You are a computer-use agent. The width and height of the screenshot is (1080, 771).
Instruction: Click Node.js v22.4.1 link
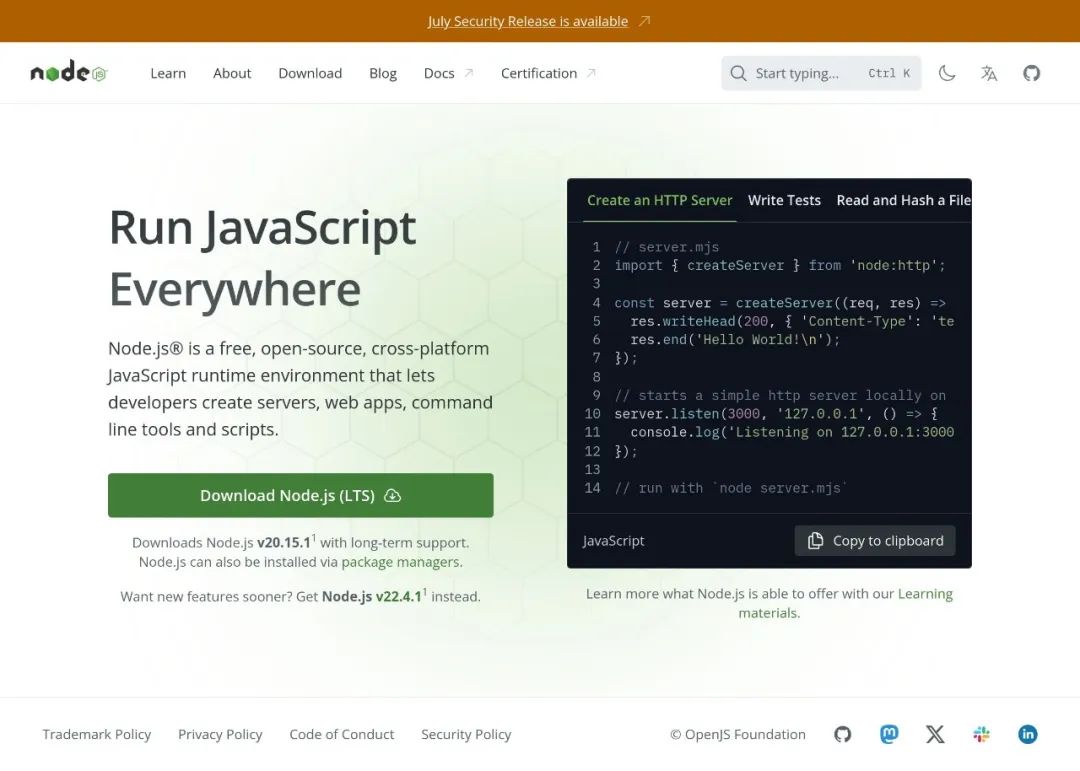[x=372, y=597]
